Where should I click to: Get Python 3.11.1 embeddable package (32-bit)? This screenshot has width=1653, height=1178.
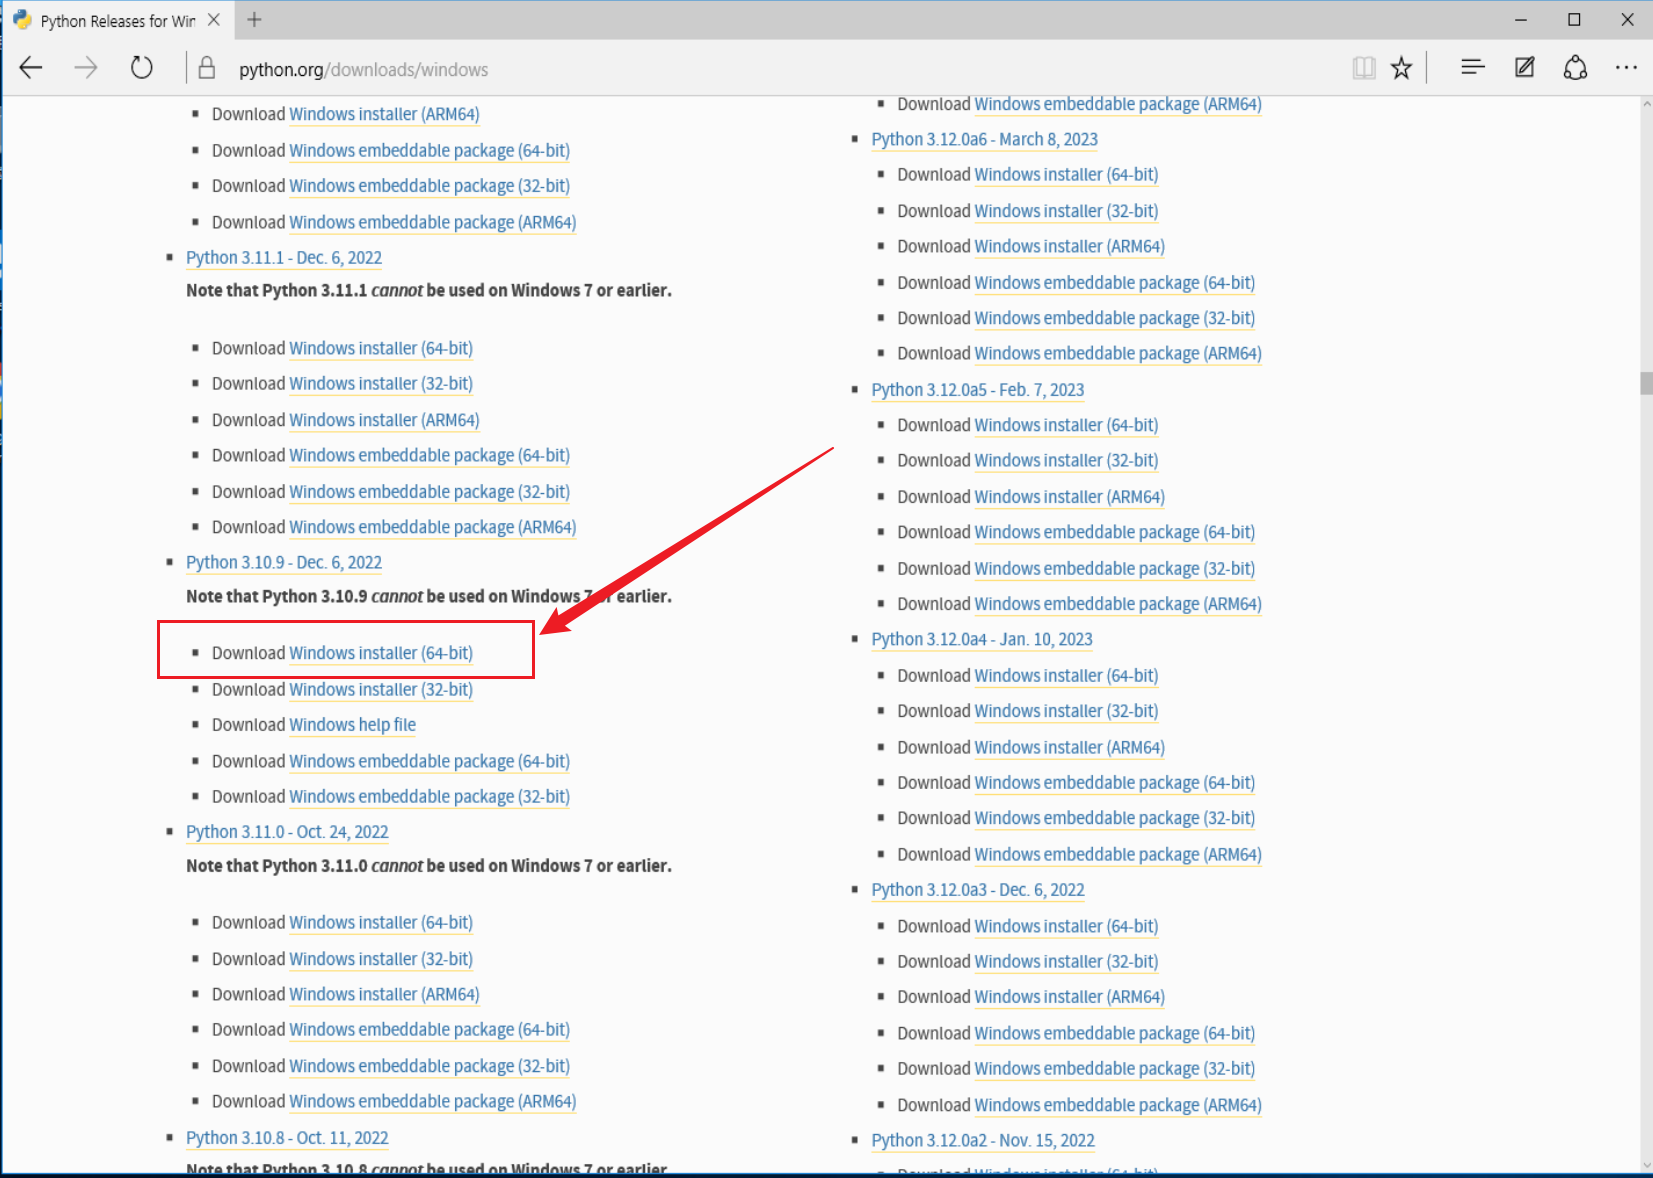pyautogui.click(x=429, y=492)
